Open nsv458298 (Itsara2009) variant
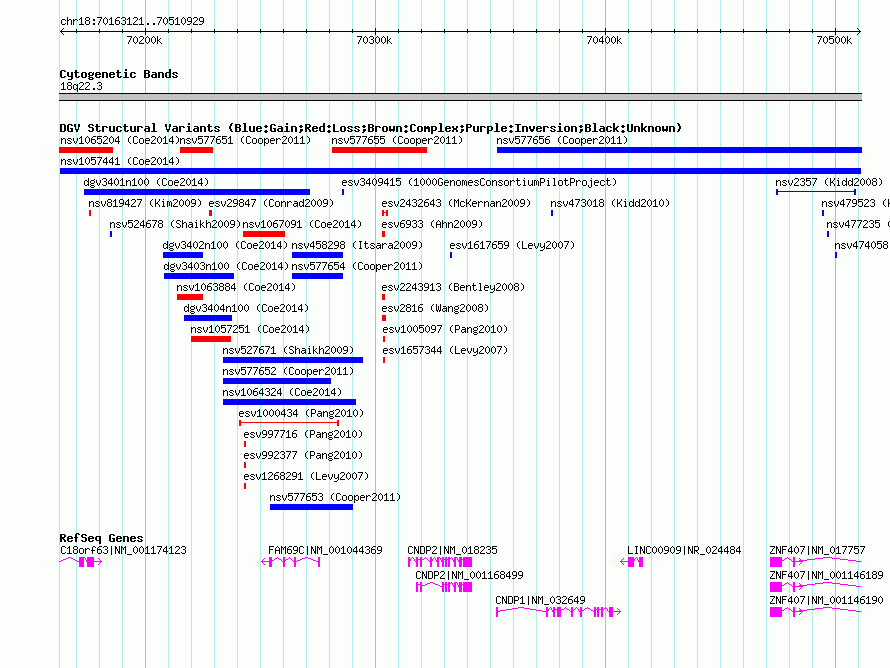 coord(357,245)
